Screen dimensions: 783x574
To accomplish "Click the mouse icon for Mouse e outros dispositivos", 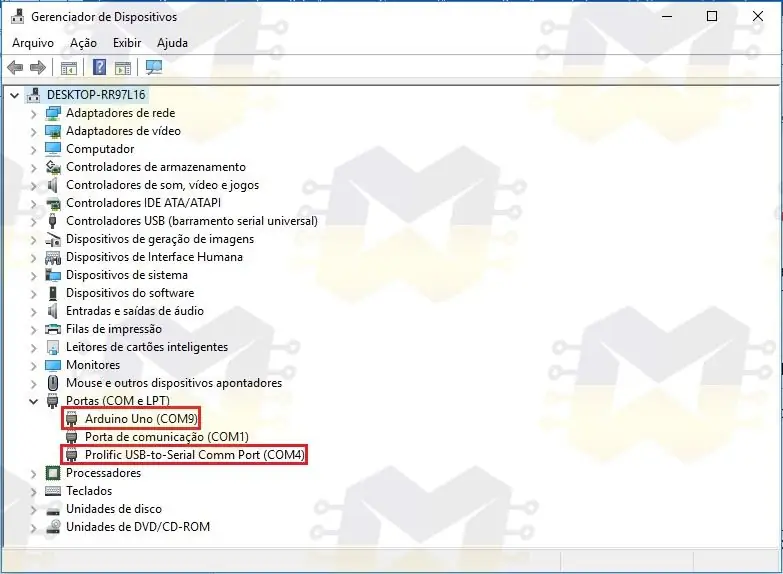I will click(53, 383).
